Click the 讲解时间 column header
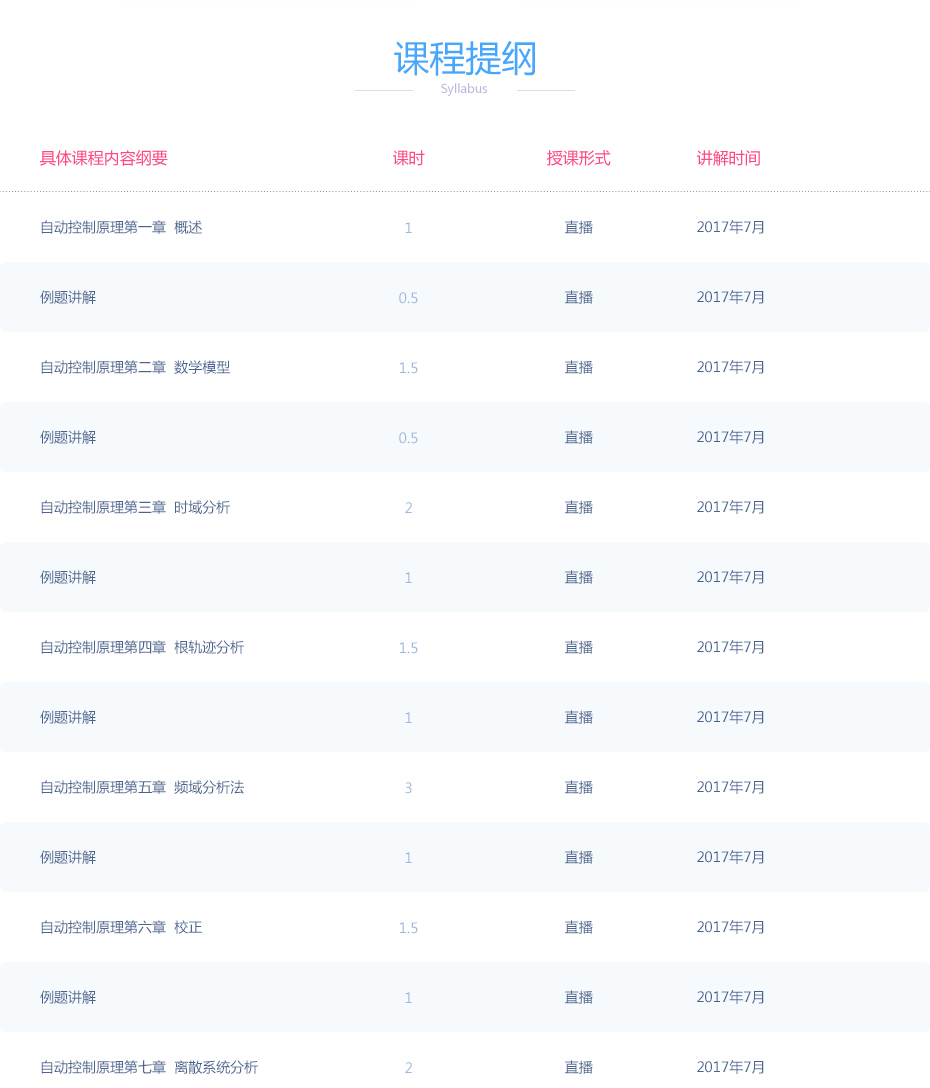Viewport: 930px width, 1088px height. 729,158
